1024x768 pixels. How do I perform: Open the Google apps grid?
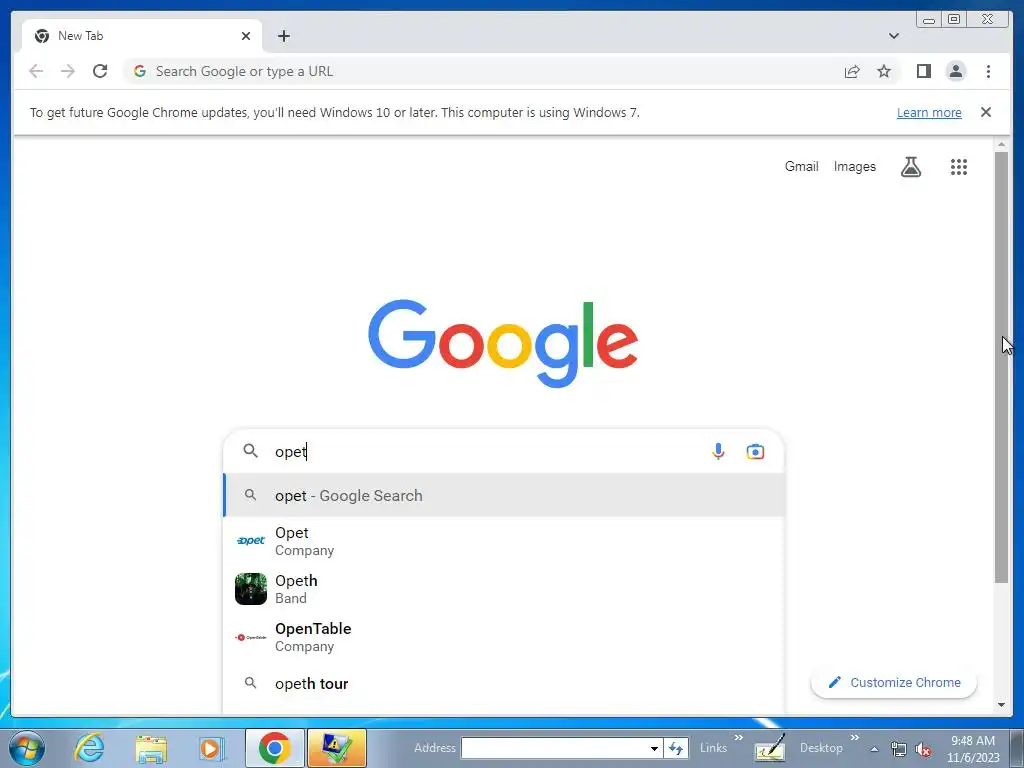959,167
